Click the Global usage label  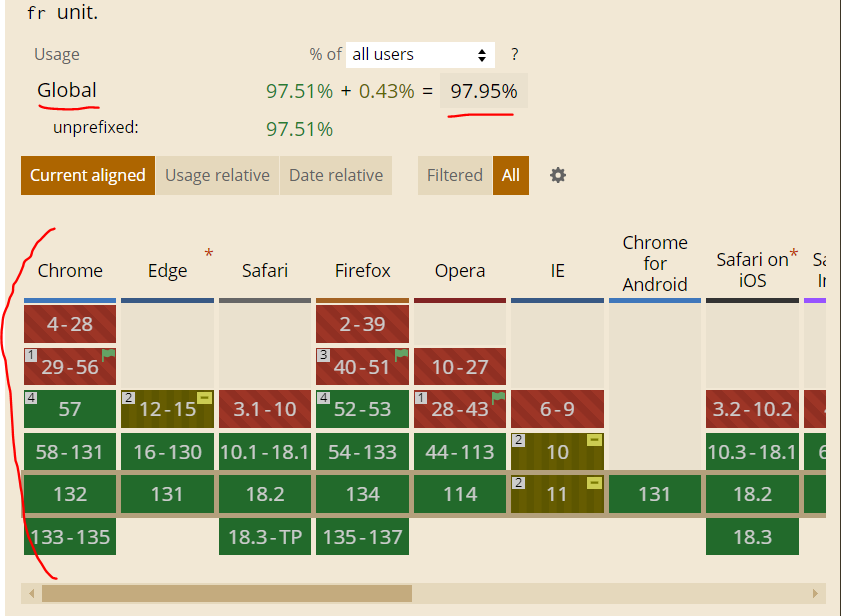pos(67,90)
